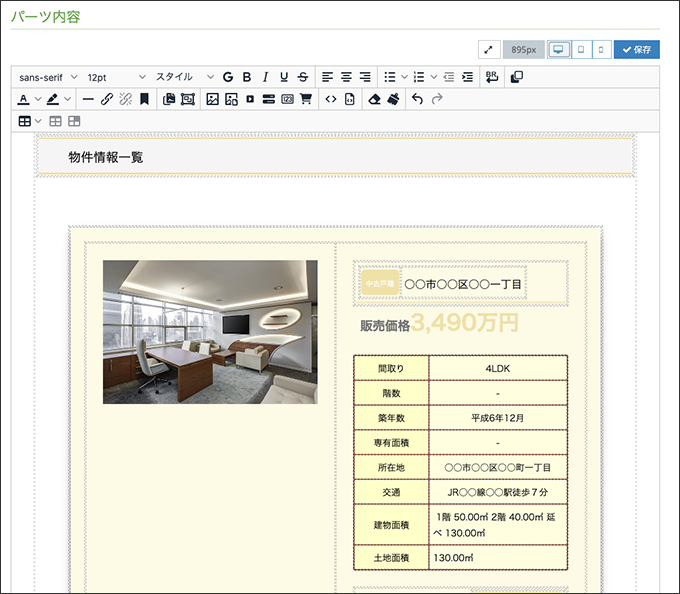
Task: Toggle italic formatting
Action: pyautogui.click(x=265, y=77)
